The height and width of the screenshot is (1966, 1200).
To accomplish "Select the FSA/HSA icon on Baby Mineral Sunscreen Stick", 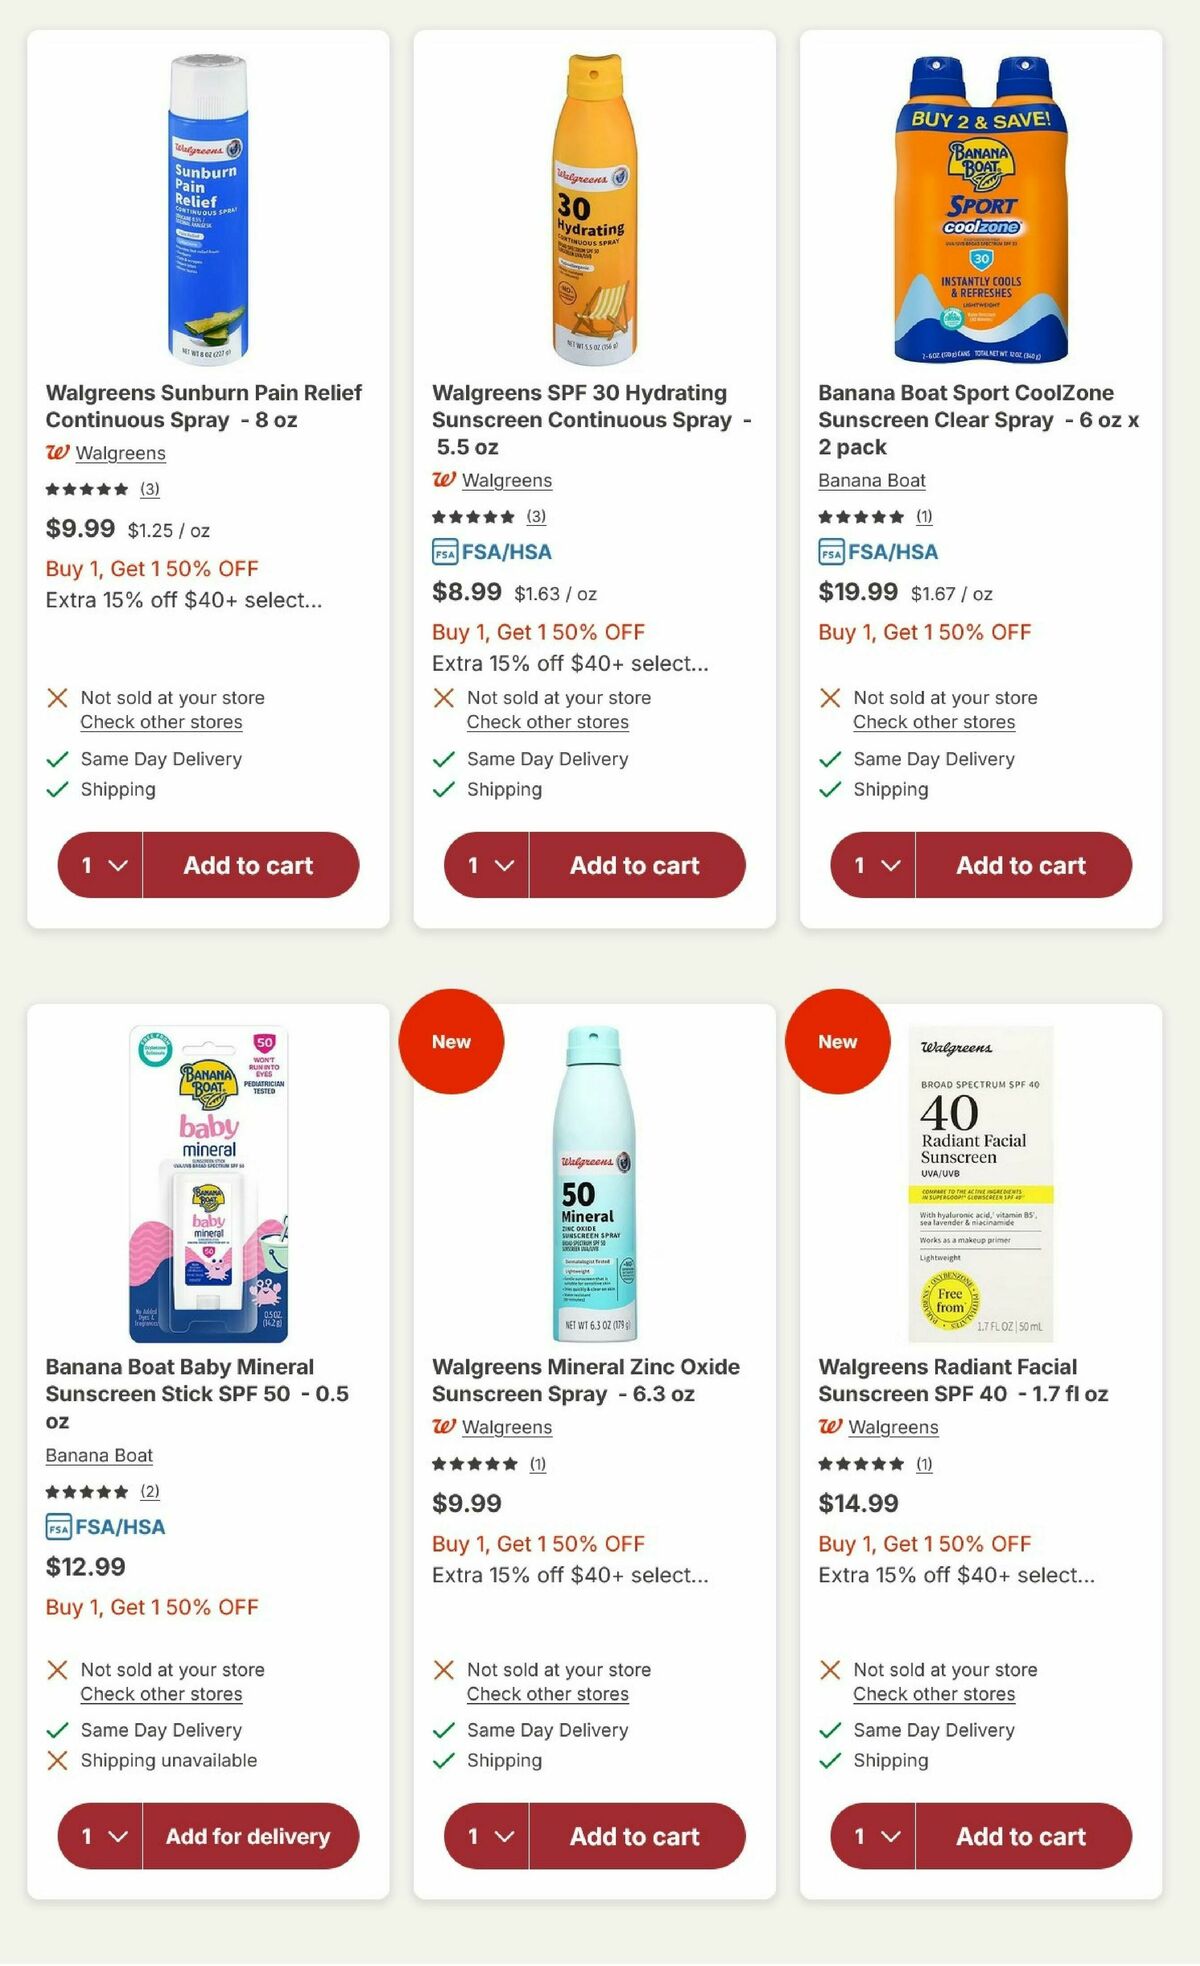I will 58,1527.
